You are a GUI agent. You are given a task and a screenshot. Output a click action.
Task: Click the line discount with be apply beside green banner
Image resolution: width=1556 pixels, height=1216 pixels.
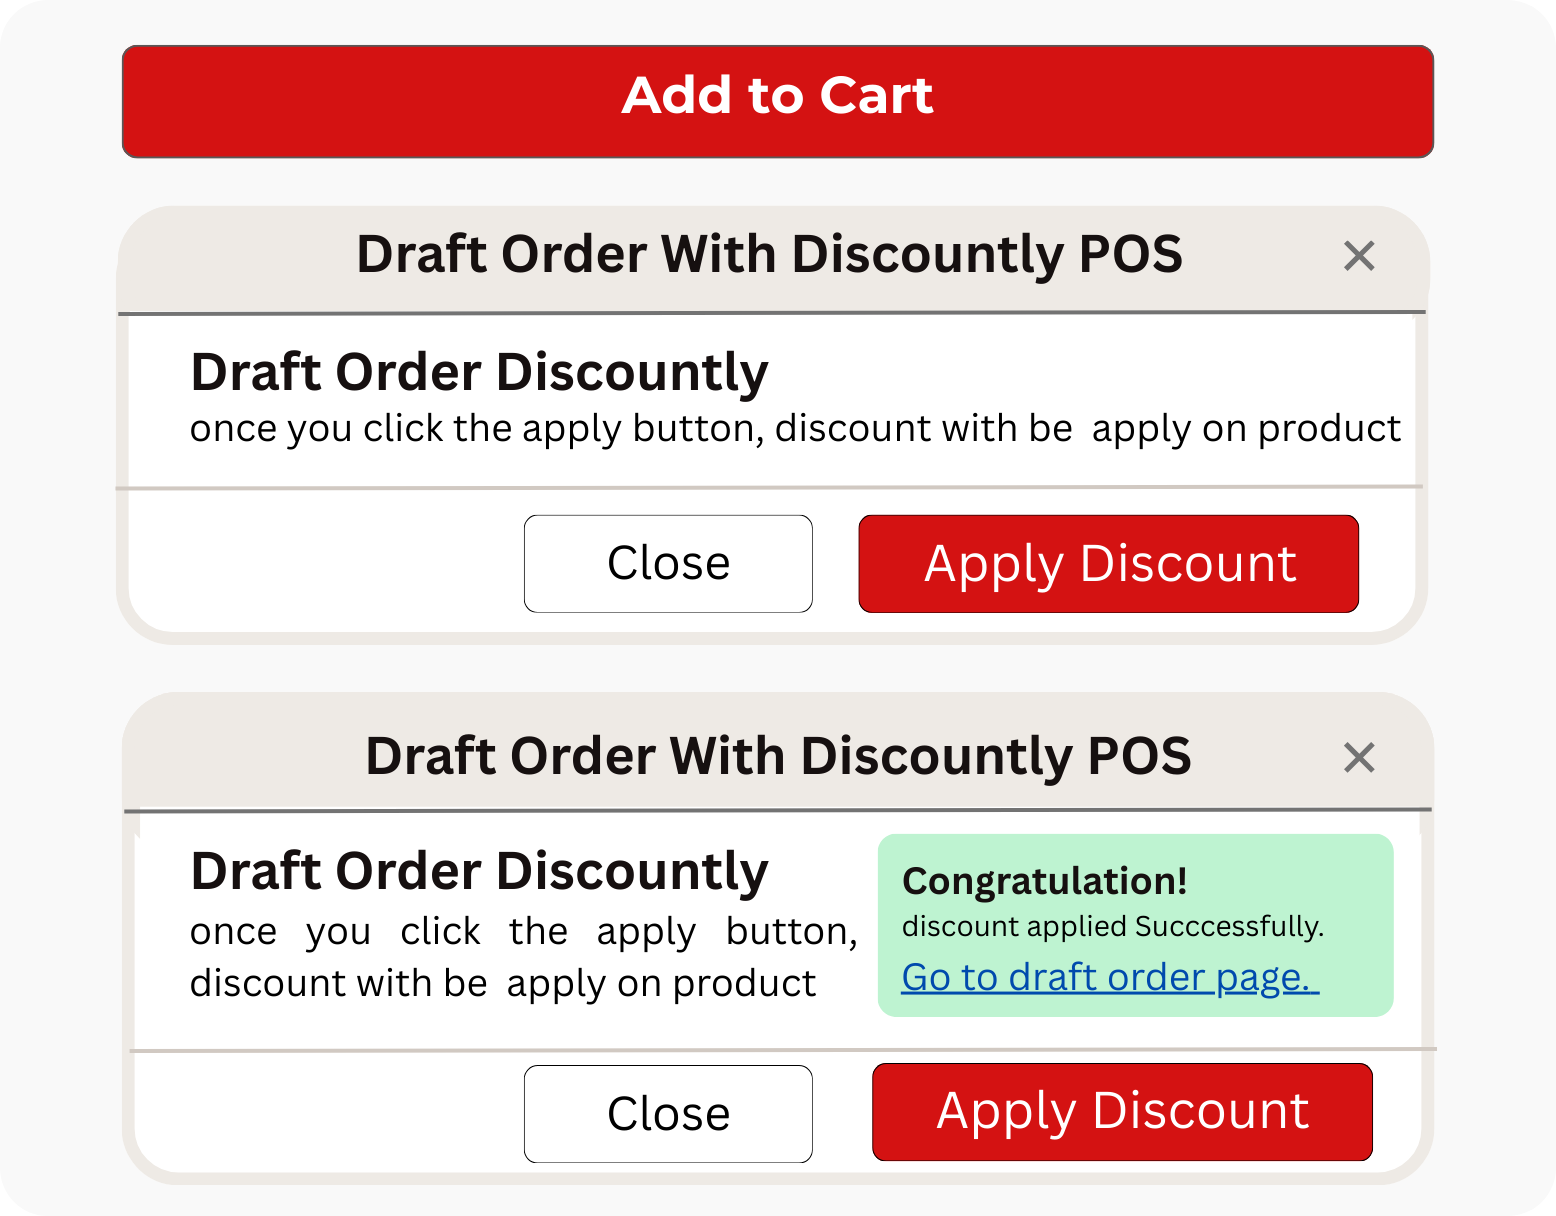click(x=503, y=984)
